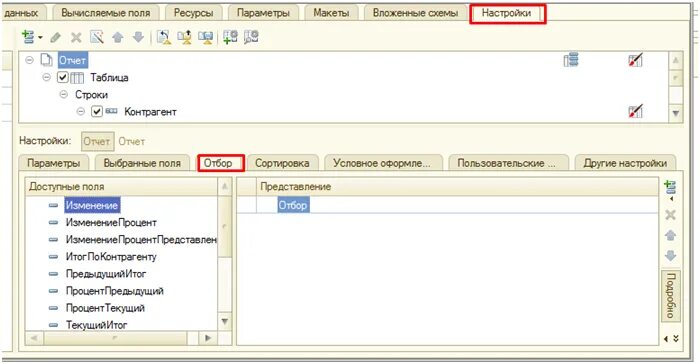Click the toolbar icon with upward arrow on pages
The image size is (700, 364).
(185, 37)
